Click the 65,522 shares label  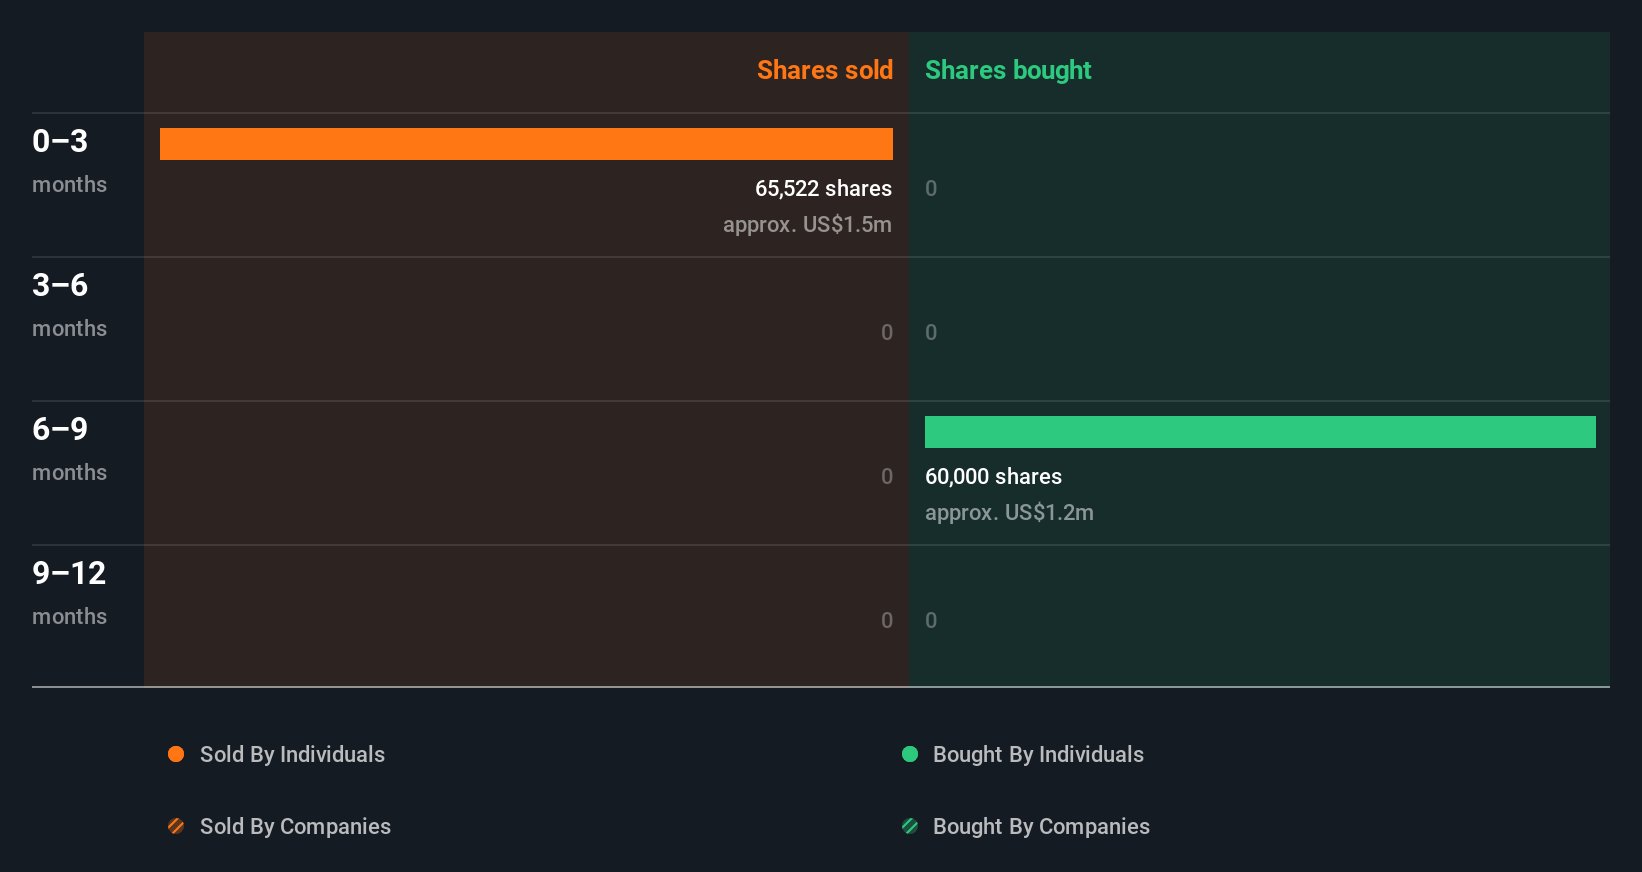tap(823, 188)
